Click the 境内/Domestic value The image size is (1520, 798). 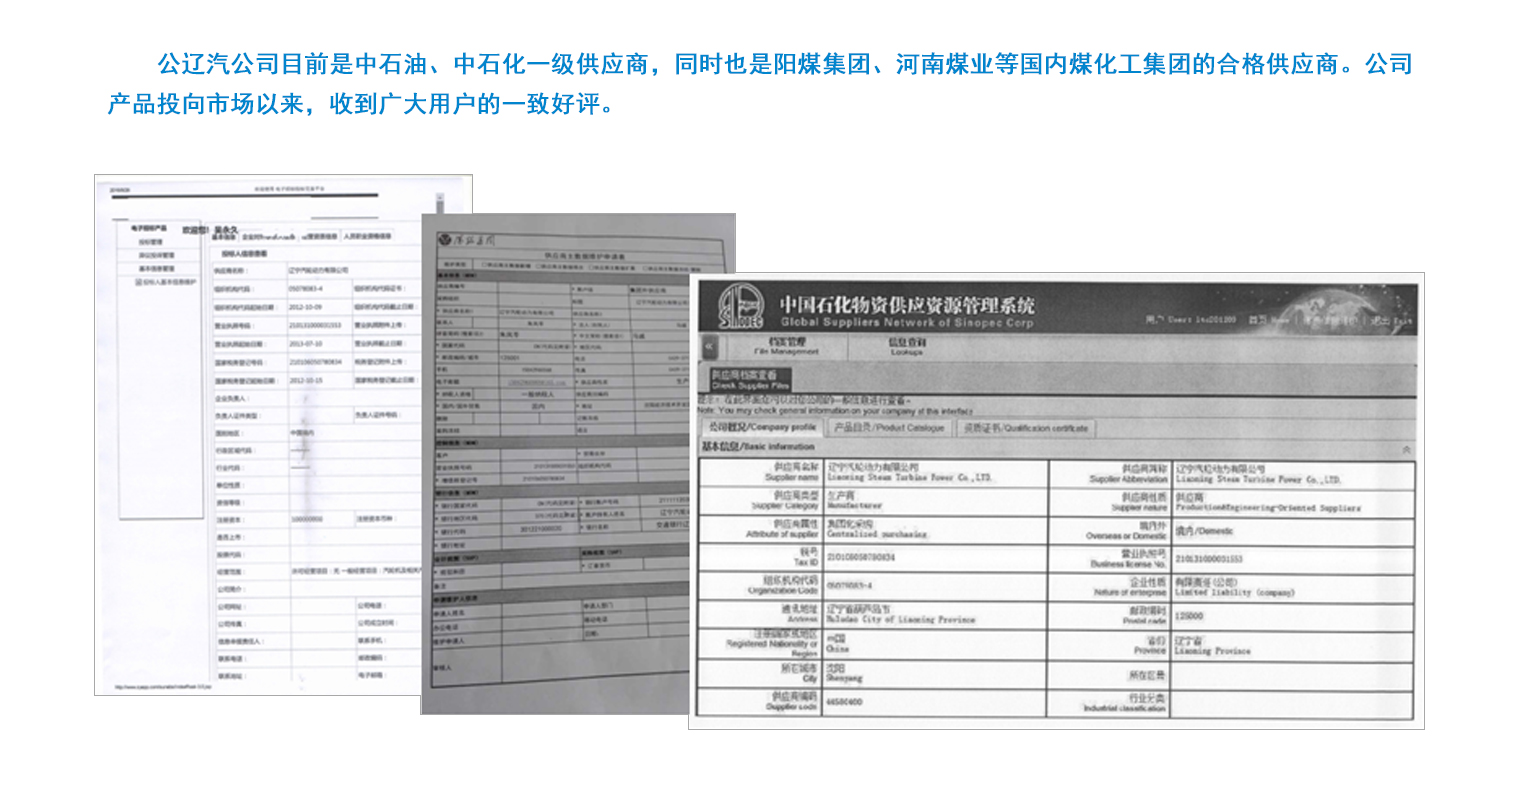pos(1204,531)
